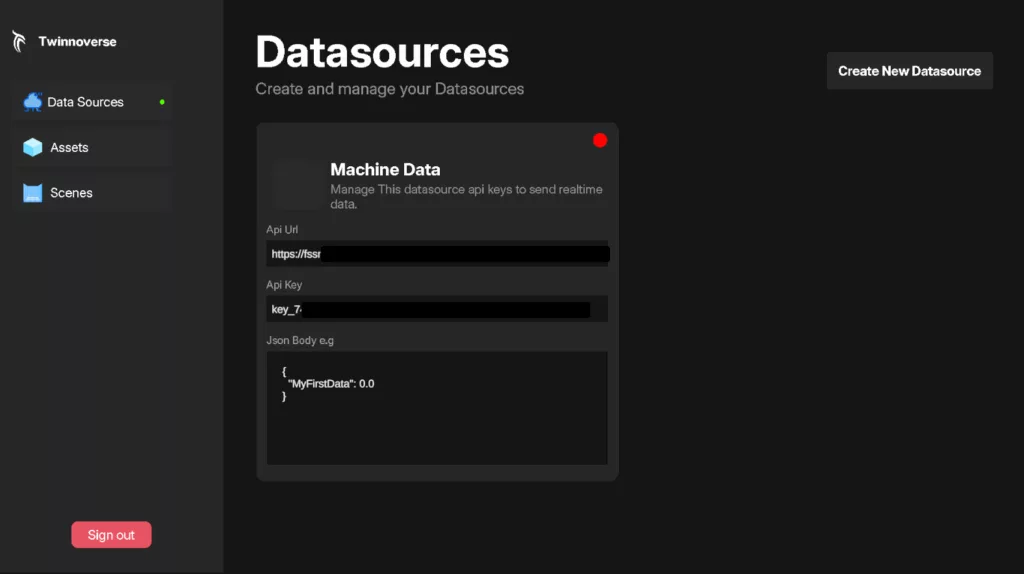1024x574 pixels.
Task: Click the Api Key label
Action: 284,285
